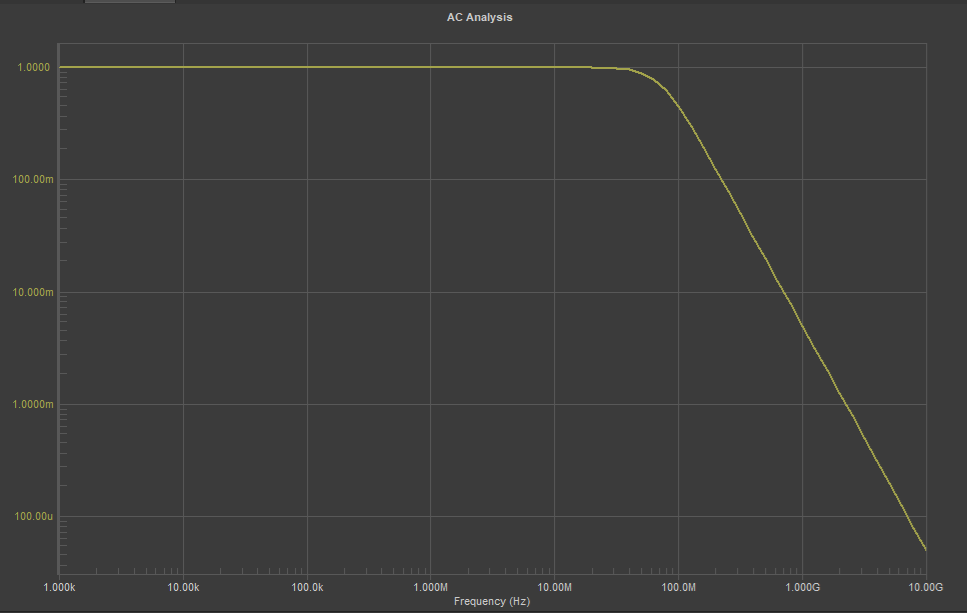Select the 10.000m y-axis label
Image resolution: width=967 pixels, height=613 pixels.
[x=33, y=292]
